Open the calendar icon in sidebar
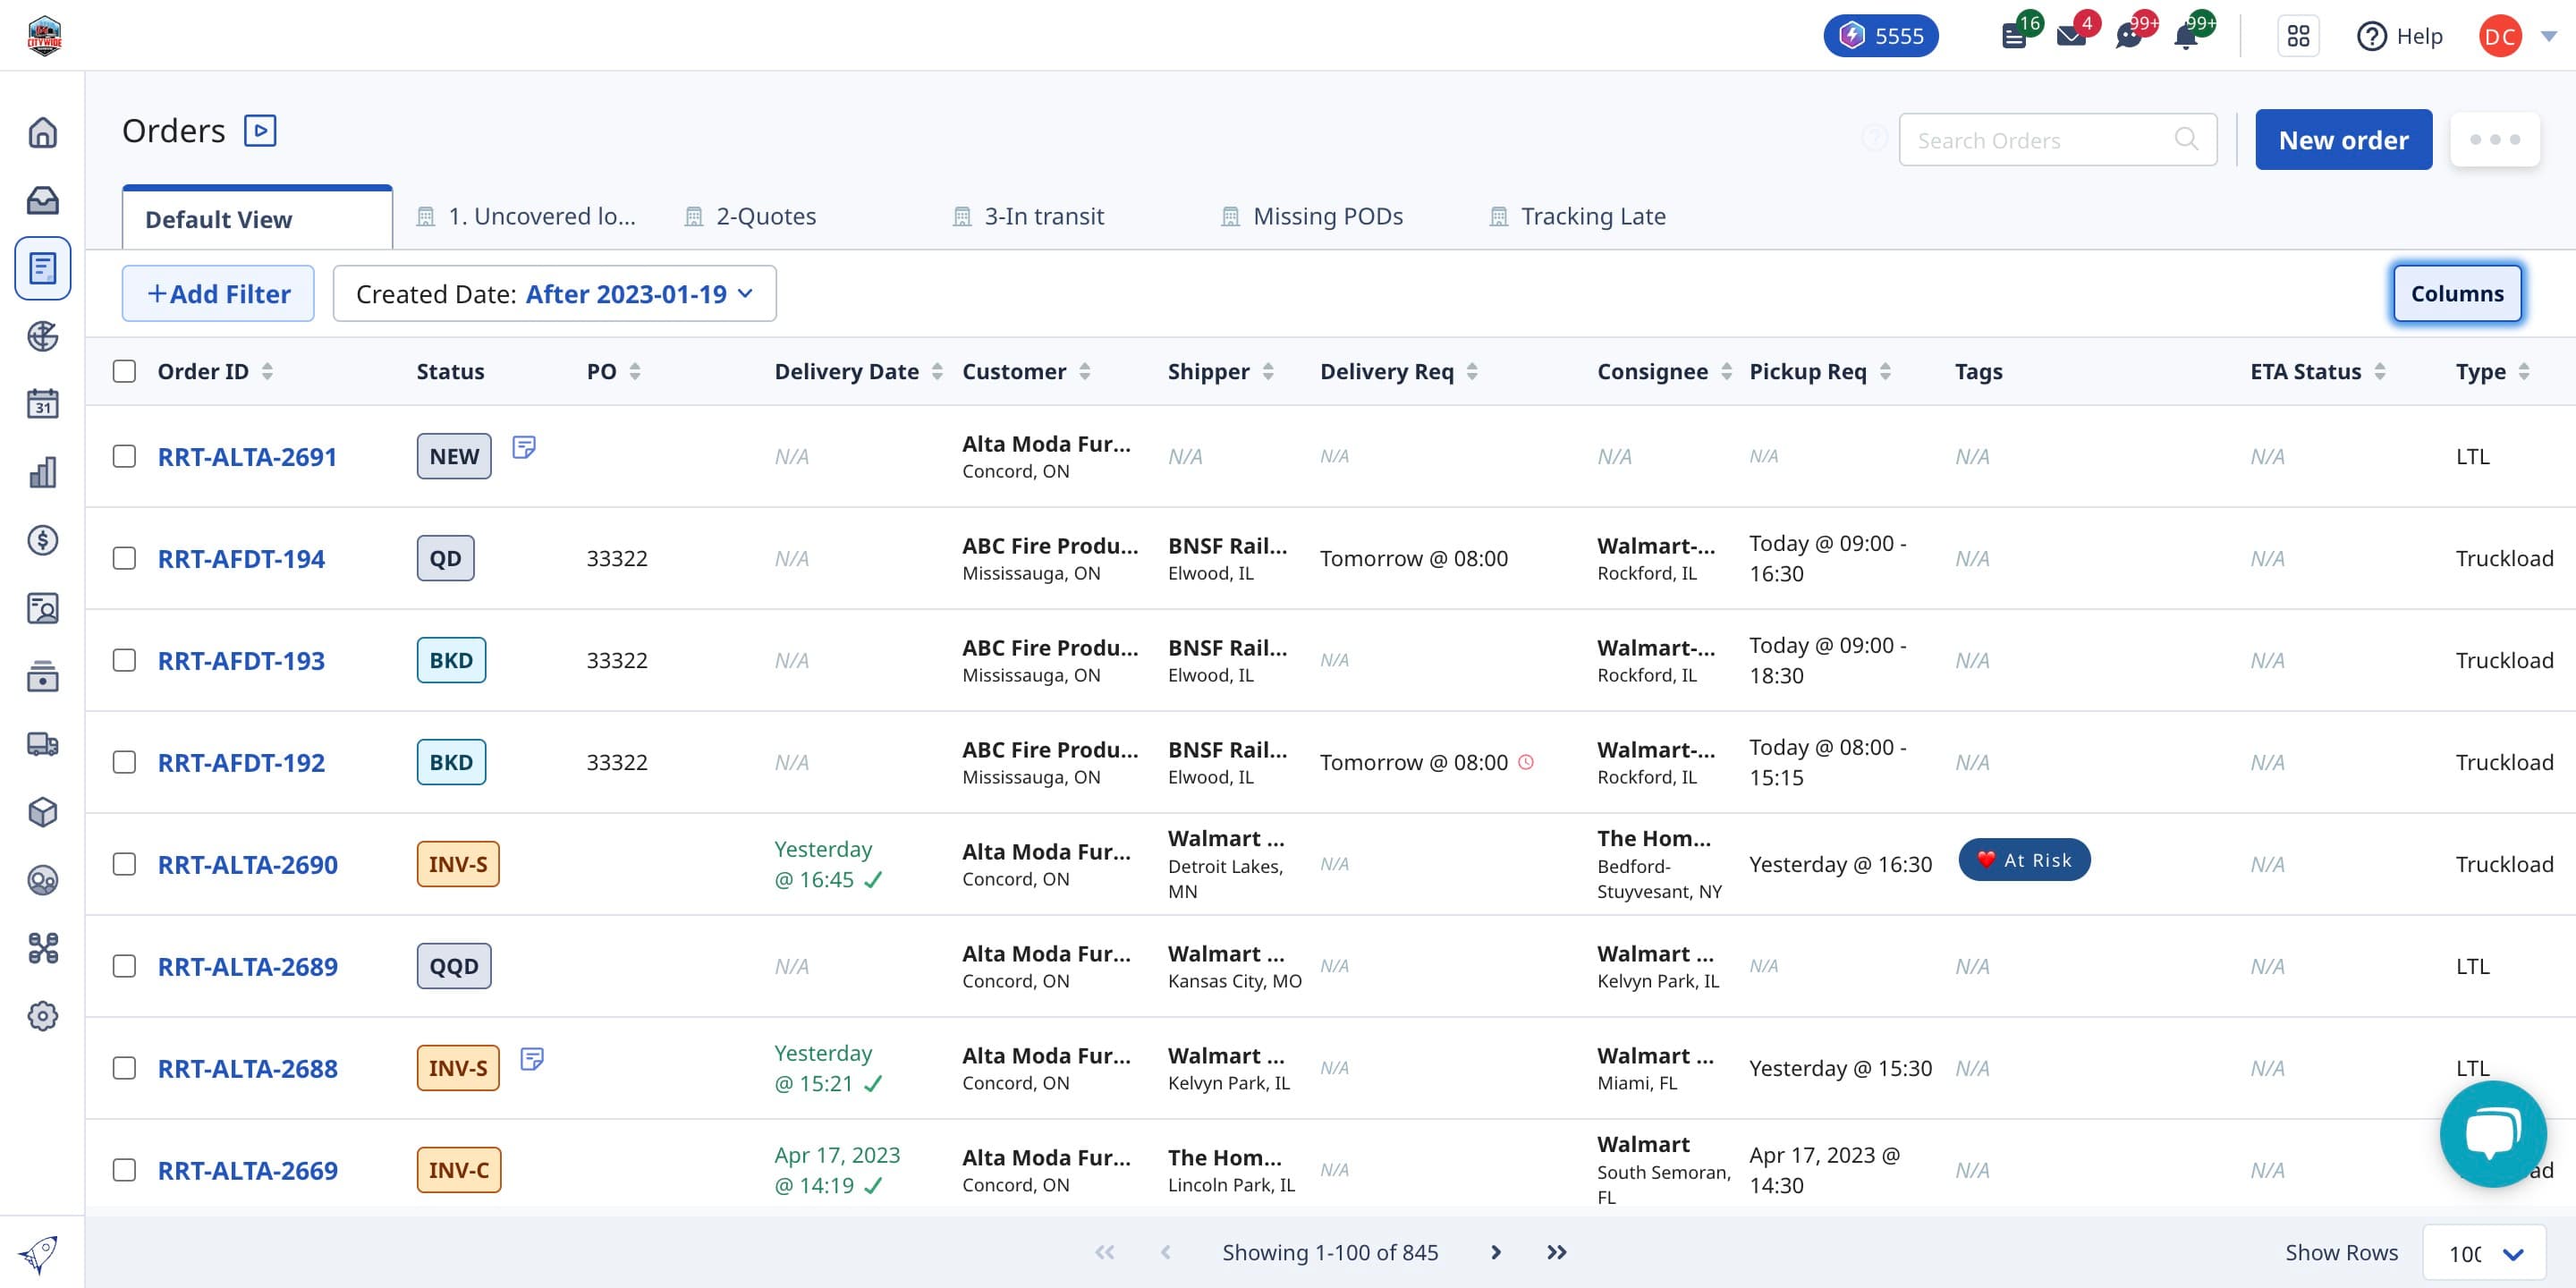Image resolution: width=2576 pixels, height=1288 pixels. tap(42, 404)
